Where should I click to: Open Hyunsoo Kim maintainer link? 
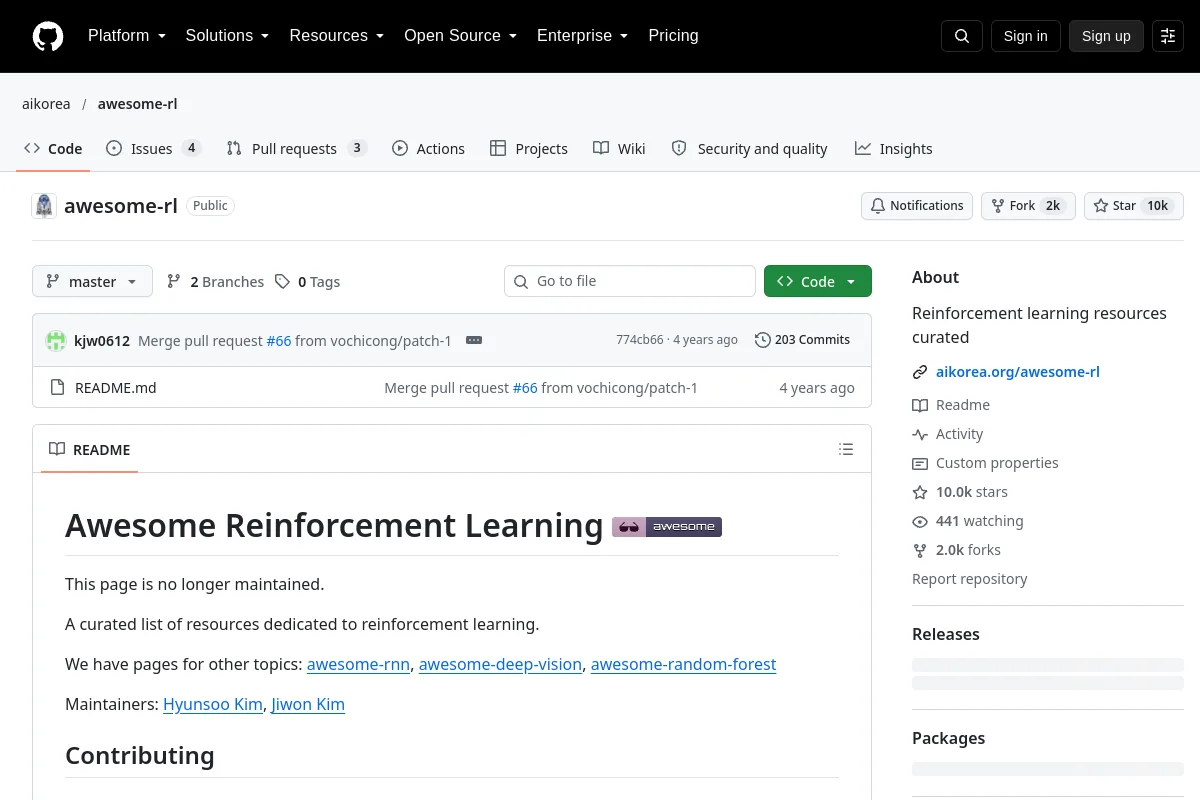click(x=213, y=704)
